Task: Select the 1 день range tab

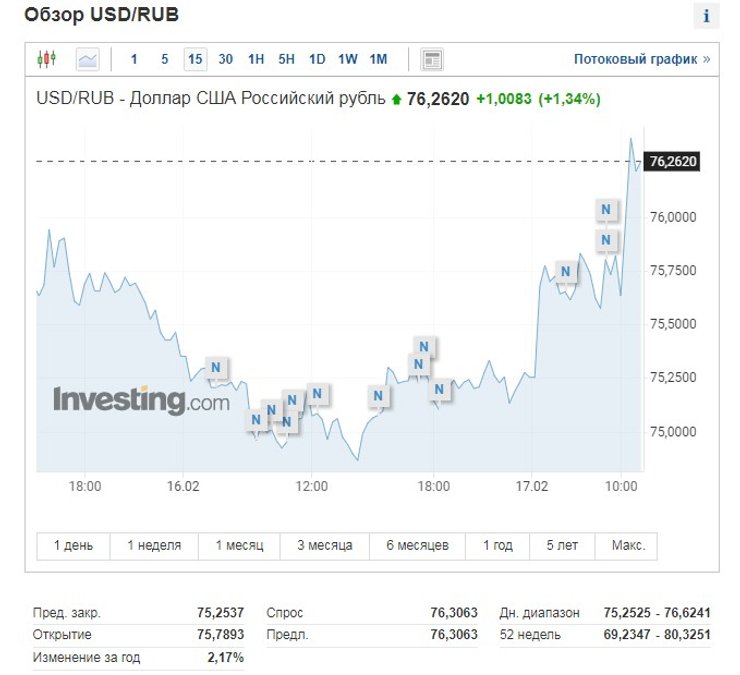Action: pos(73,545)
